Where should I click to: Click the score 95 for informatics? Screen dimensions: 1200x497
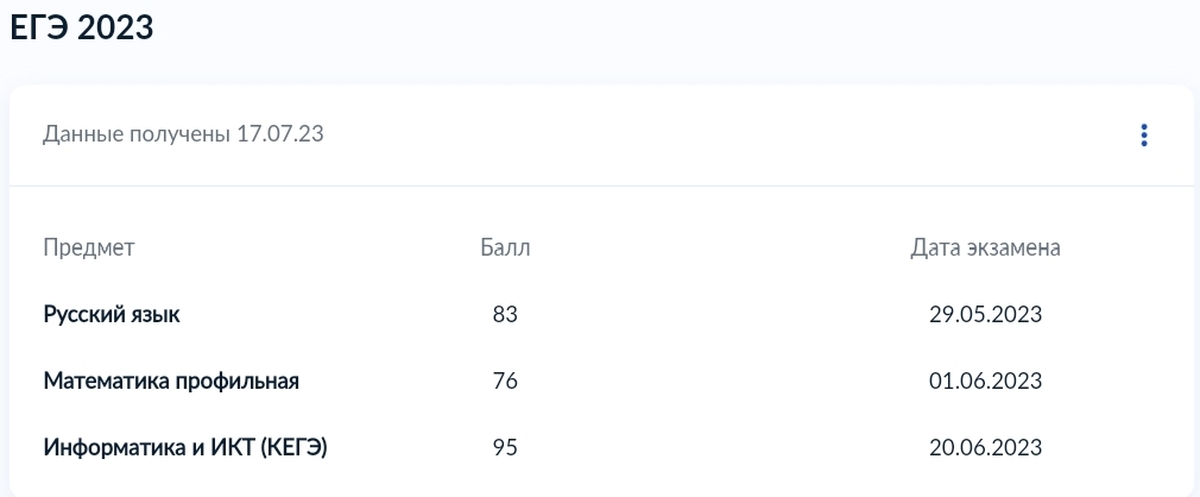505,447
